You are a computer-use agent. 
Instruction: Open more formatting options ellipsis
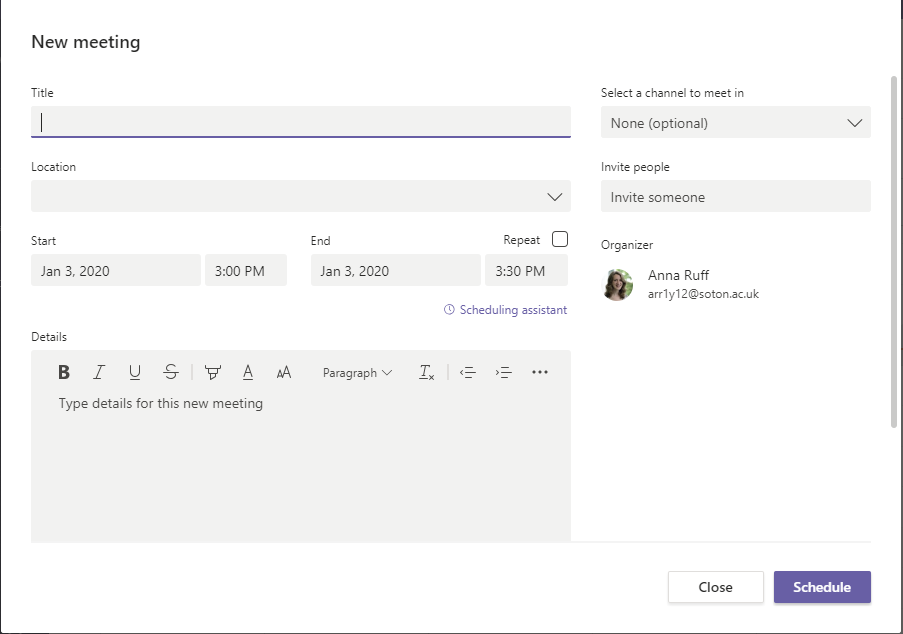pyautogui.click(x=540, y=372)
